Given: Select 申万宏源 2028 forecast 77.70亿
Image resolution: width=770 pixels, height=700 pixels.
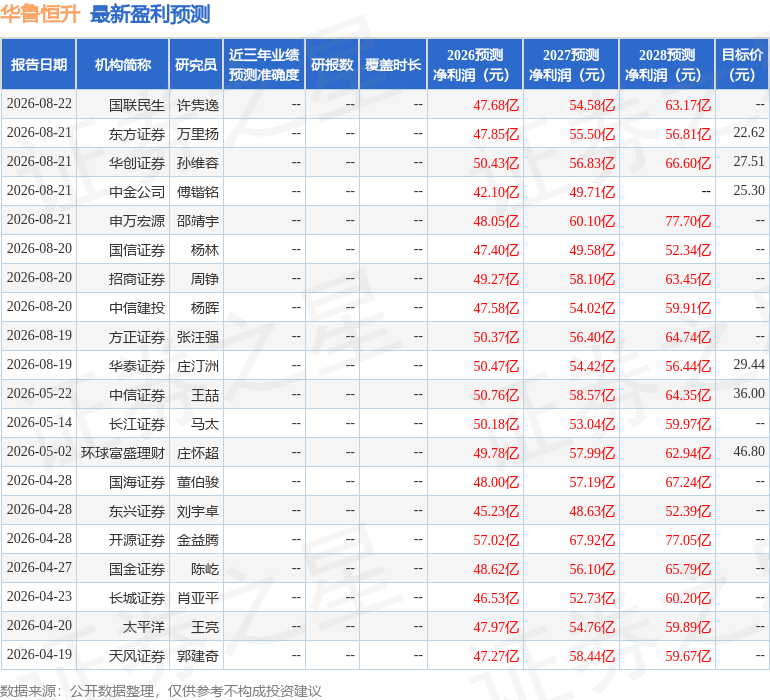Looking at the screenshot, I should pos(688,221).
